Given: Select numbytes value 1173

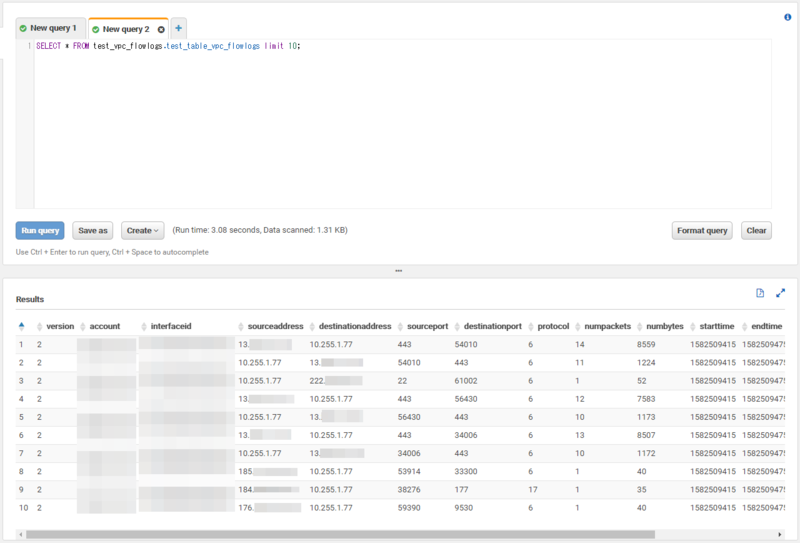Looking at the screenshot, I should point(646,417).
